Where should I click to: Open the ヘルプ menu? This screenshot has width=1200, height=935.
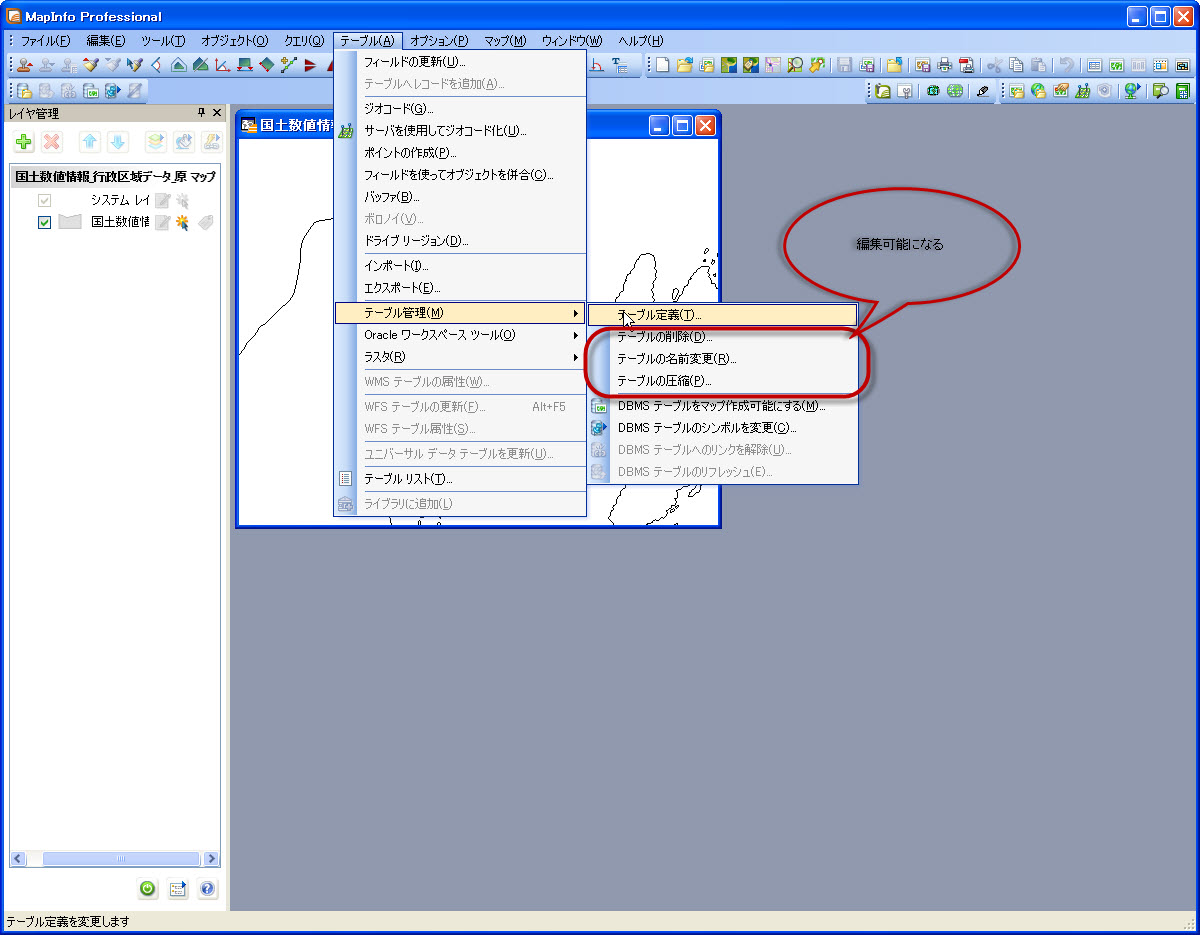640,41
